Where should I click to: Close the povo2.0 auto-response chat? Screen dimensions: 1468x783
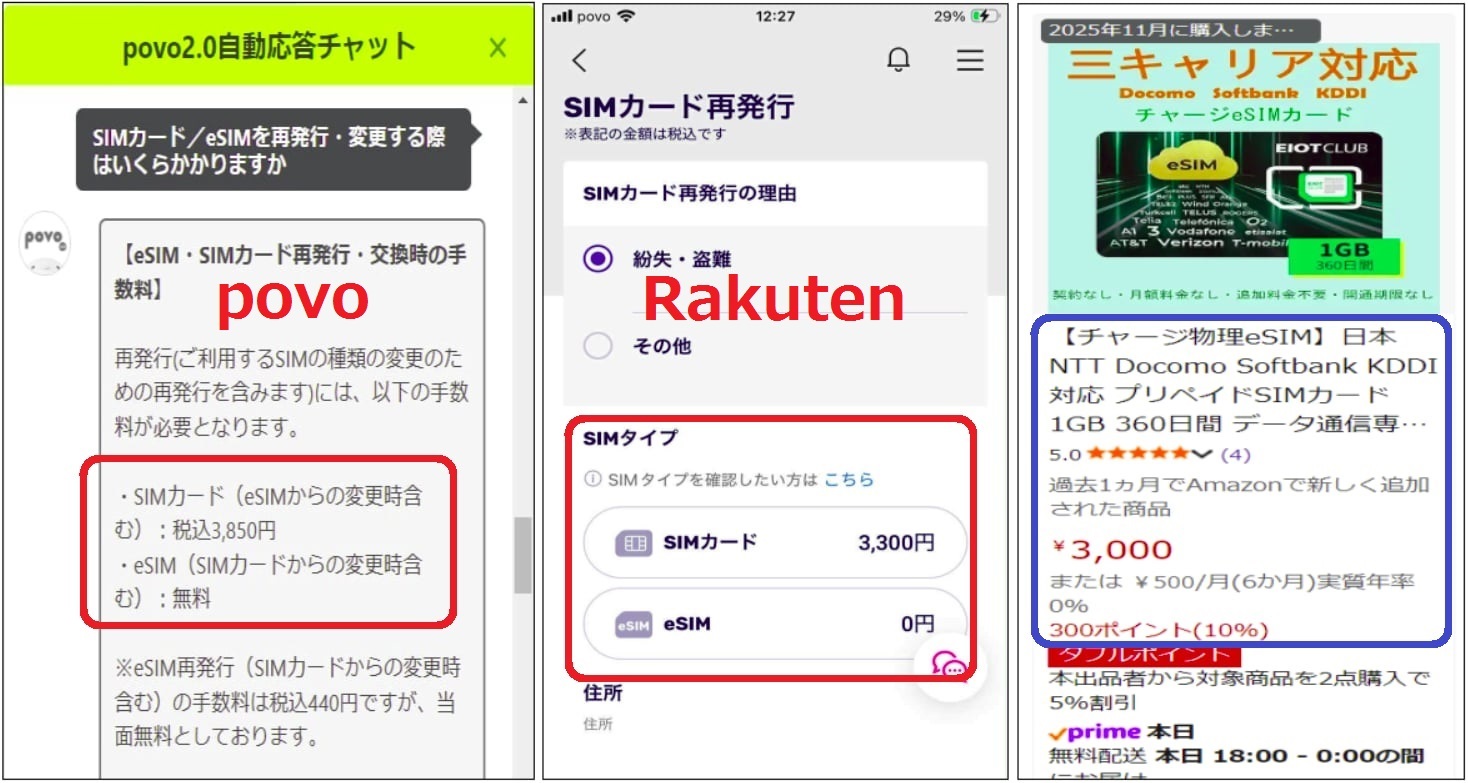497,47
